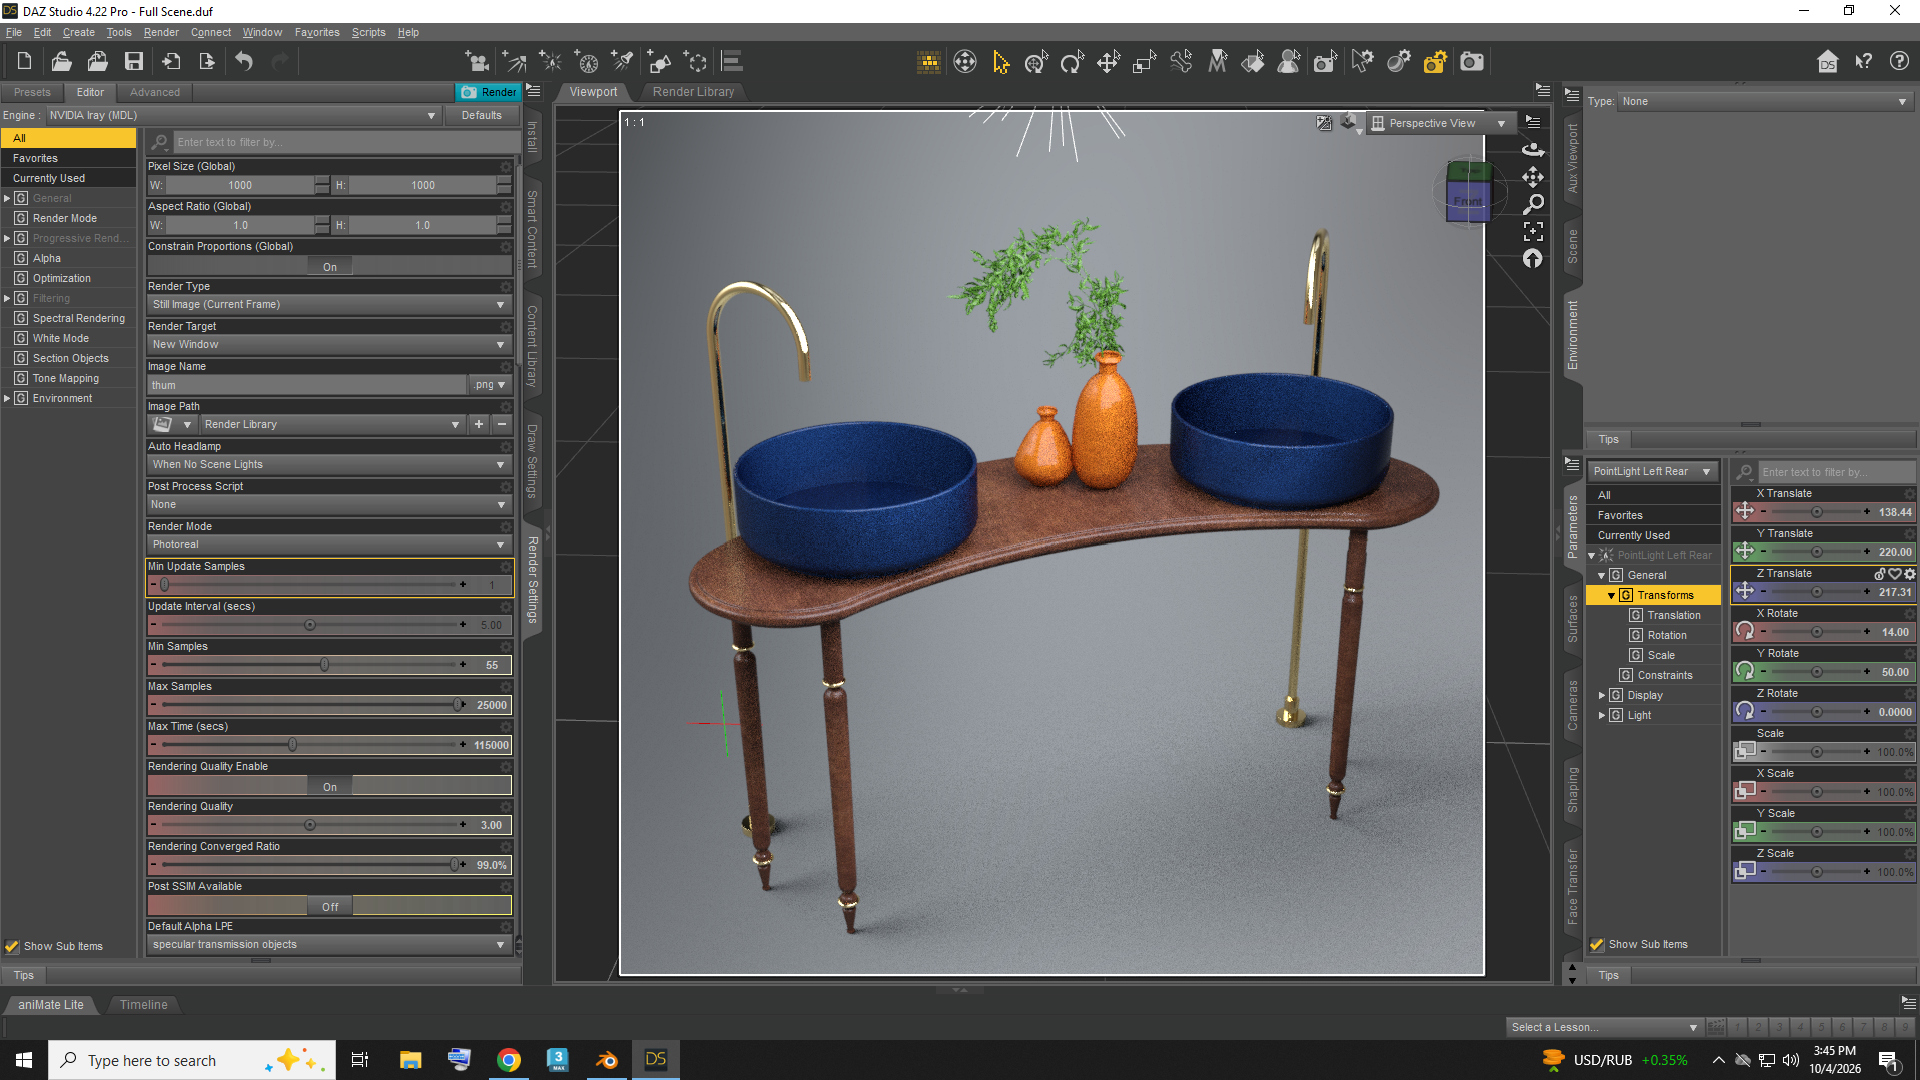
Task: Create a new null object
Action: tap(695, 62)
